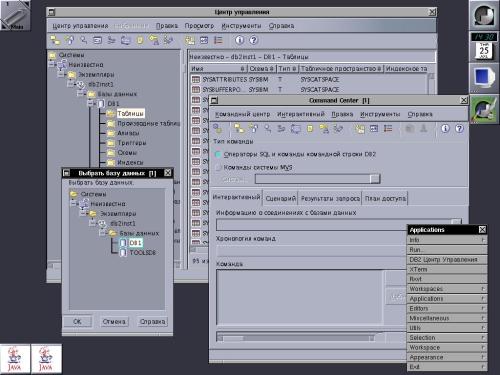The height and width of the screenshot is (375, 500).
Task: Launch XTerm from Applications menu
Action: point(447,269)
